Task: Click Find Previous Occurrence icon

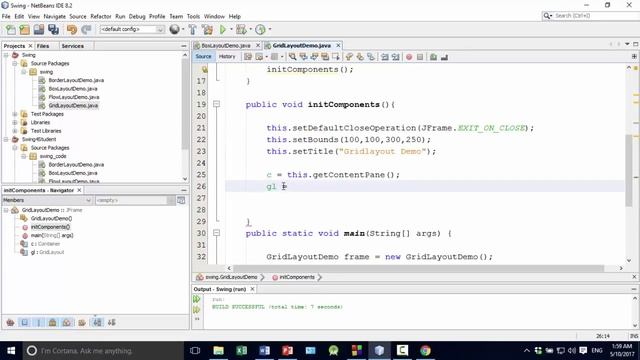Action: pos(303,57)
